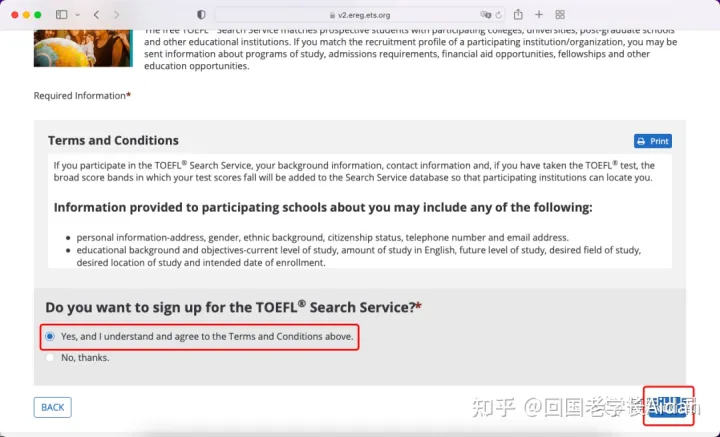Click the educational background bullet text
This screenshot has height=437, width=720.
click(x=359, y=256)
